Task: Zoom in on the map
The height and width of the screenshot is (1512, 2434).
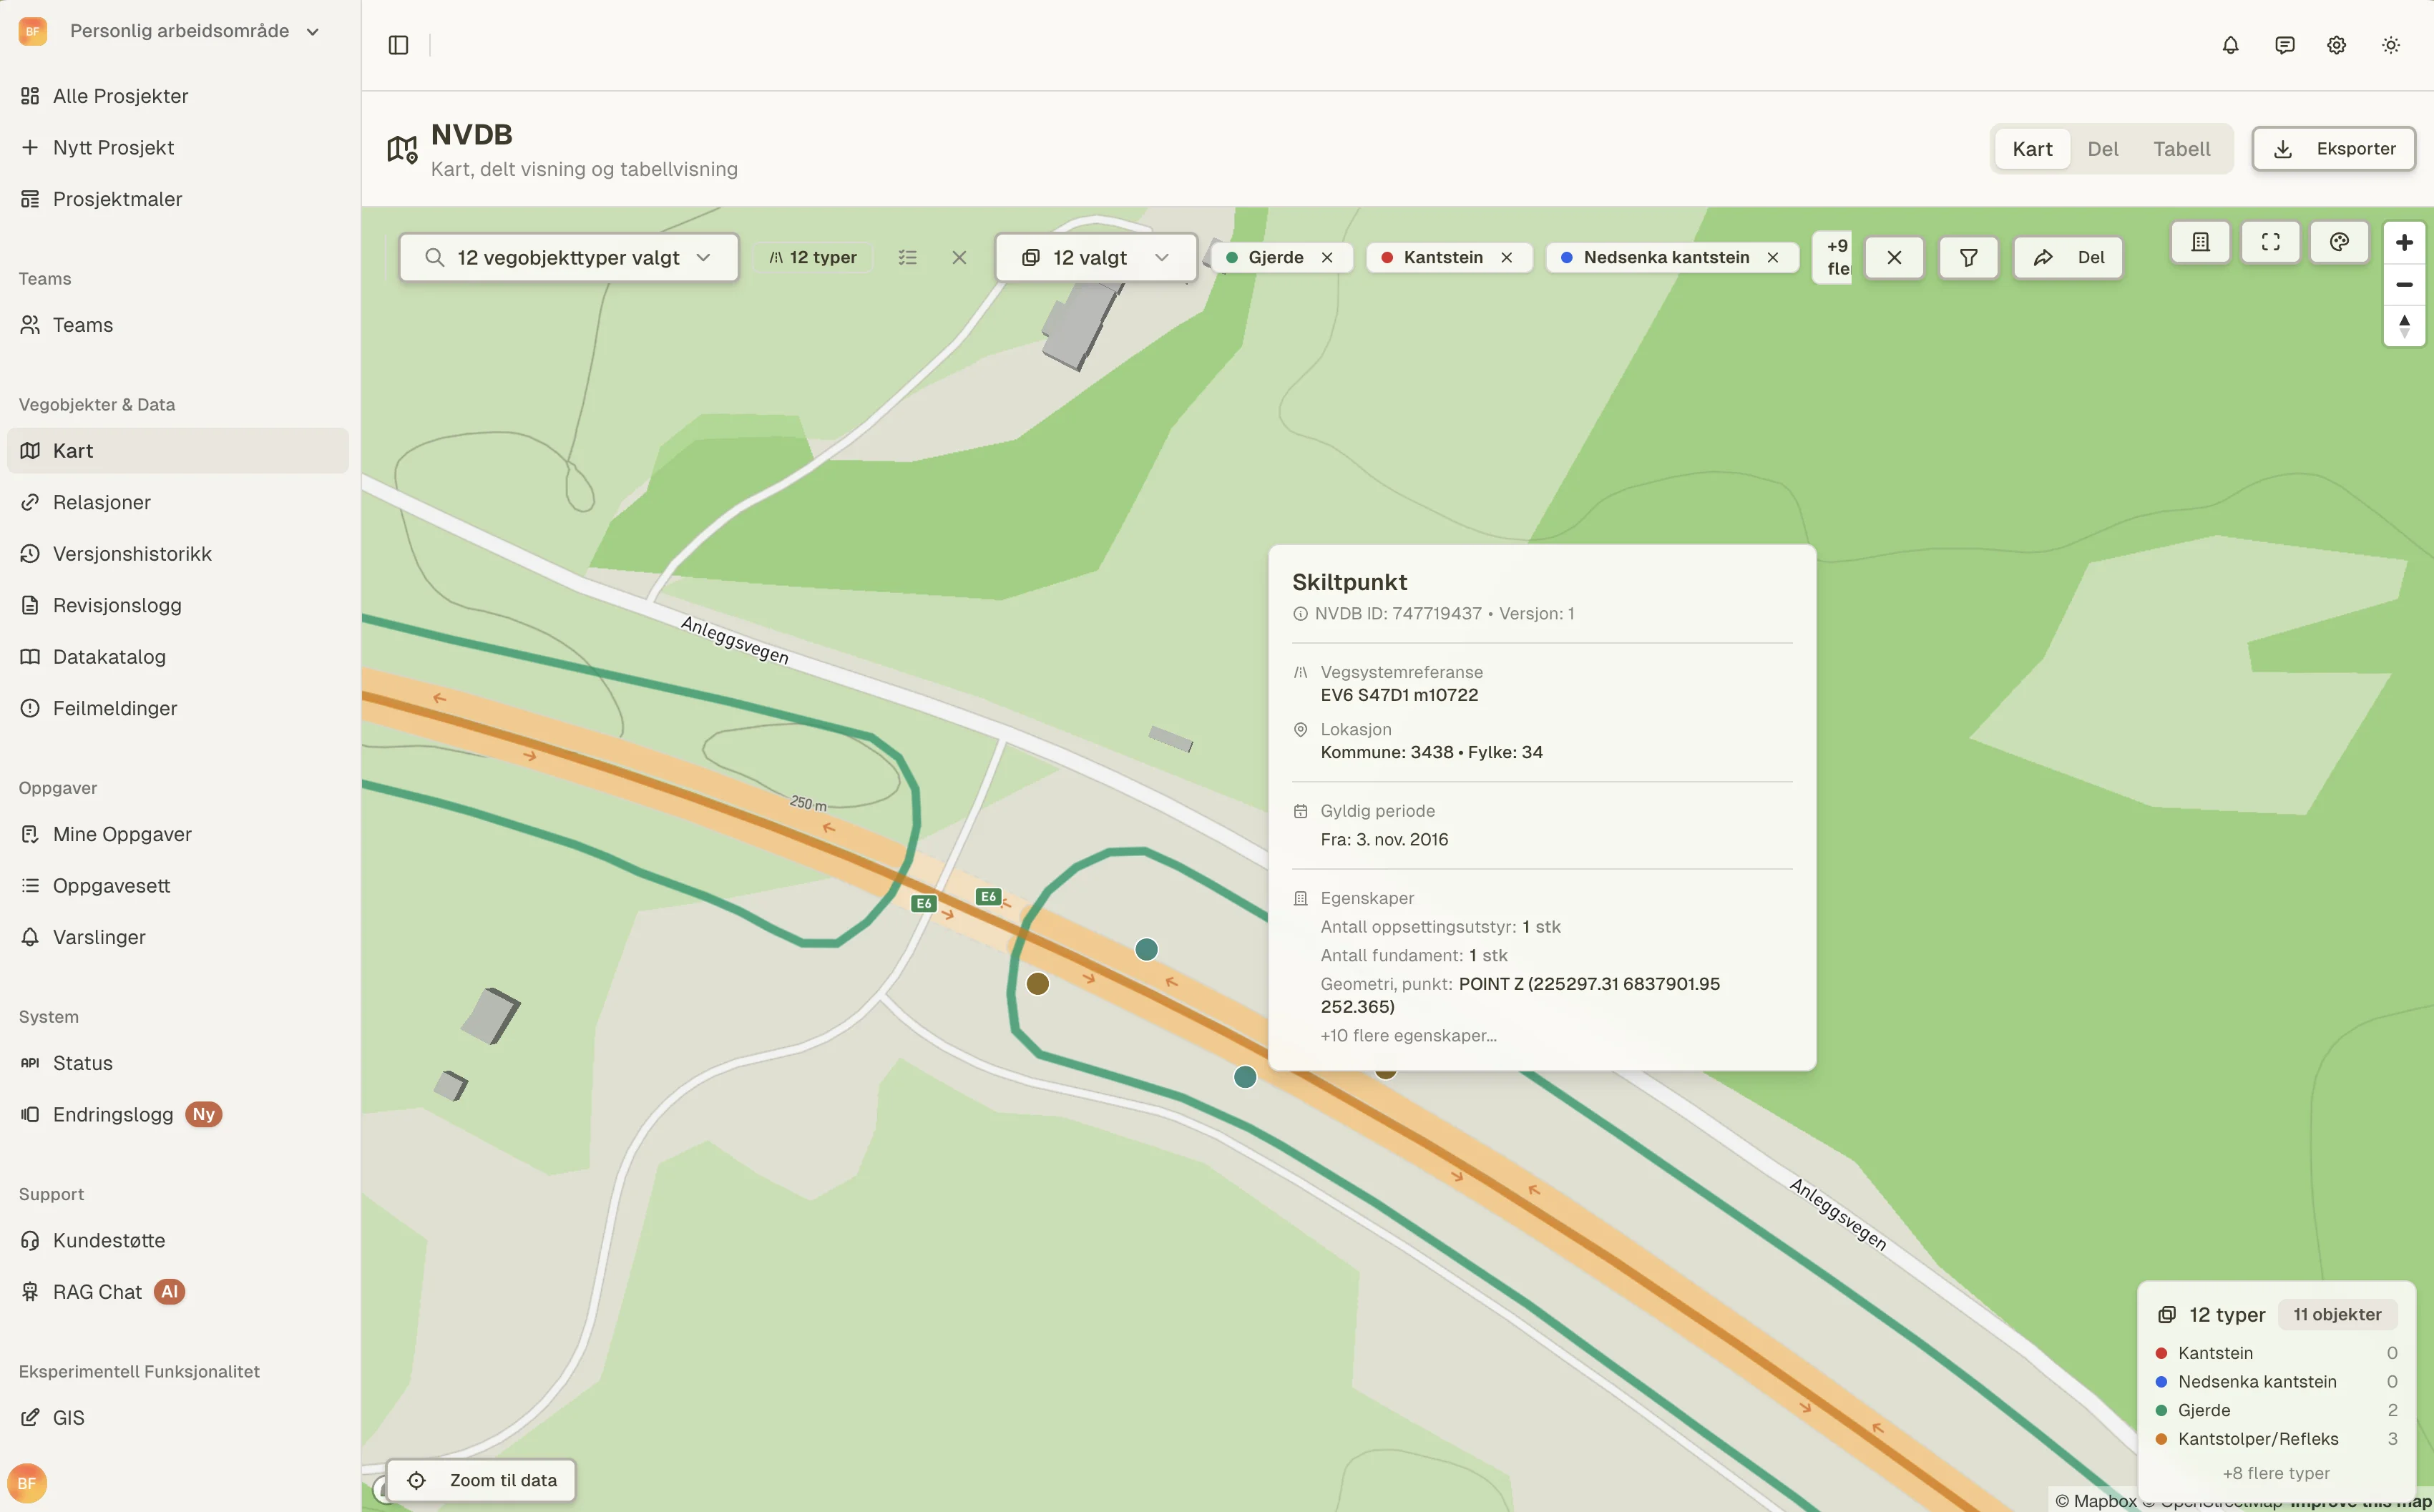Action: 2404,243
